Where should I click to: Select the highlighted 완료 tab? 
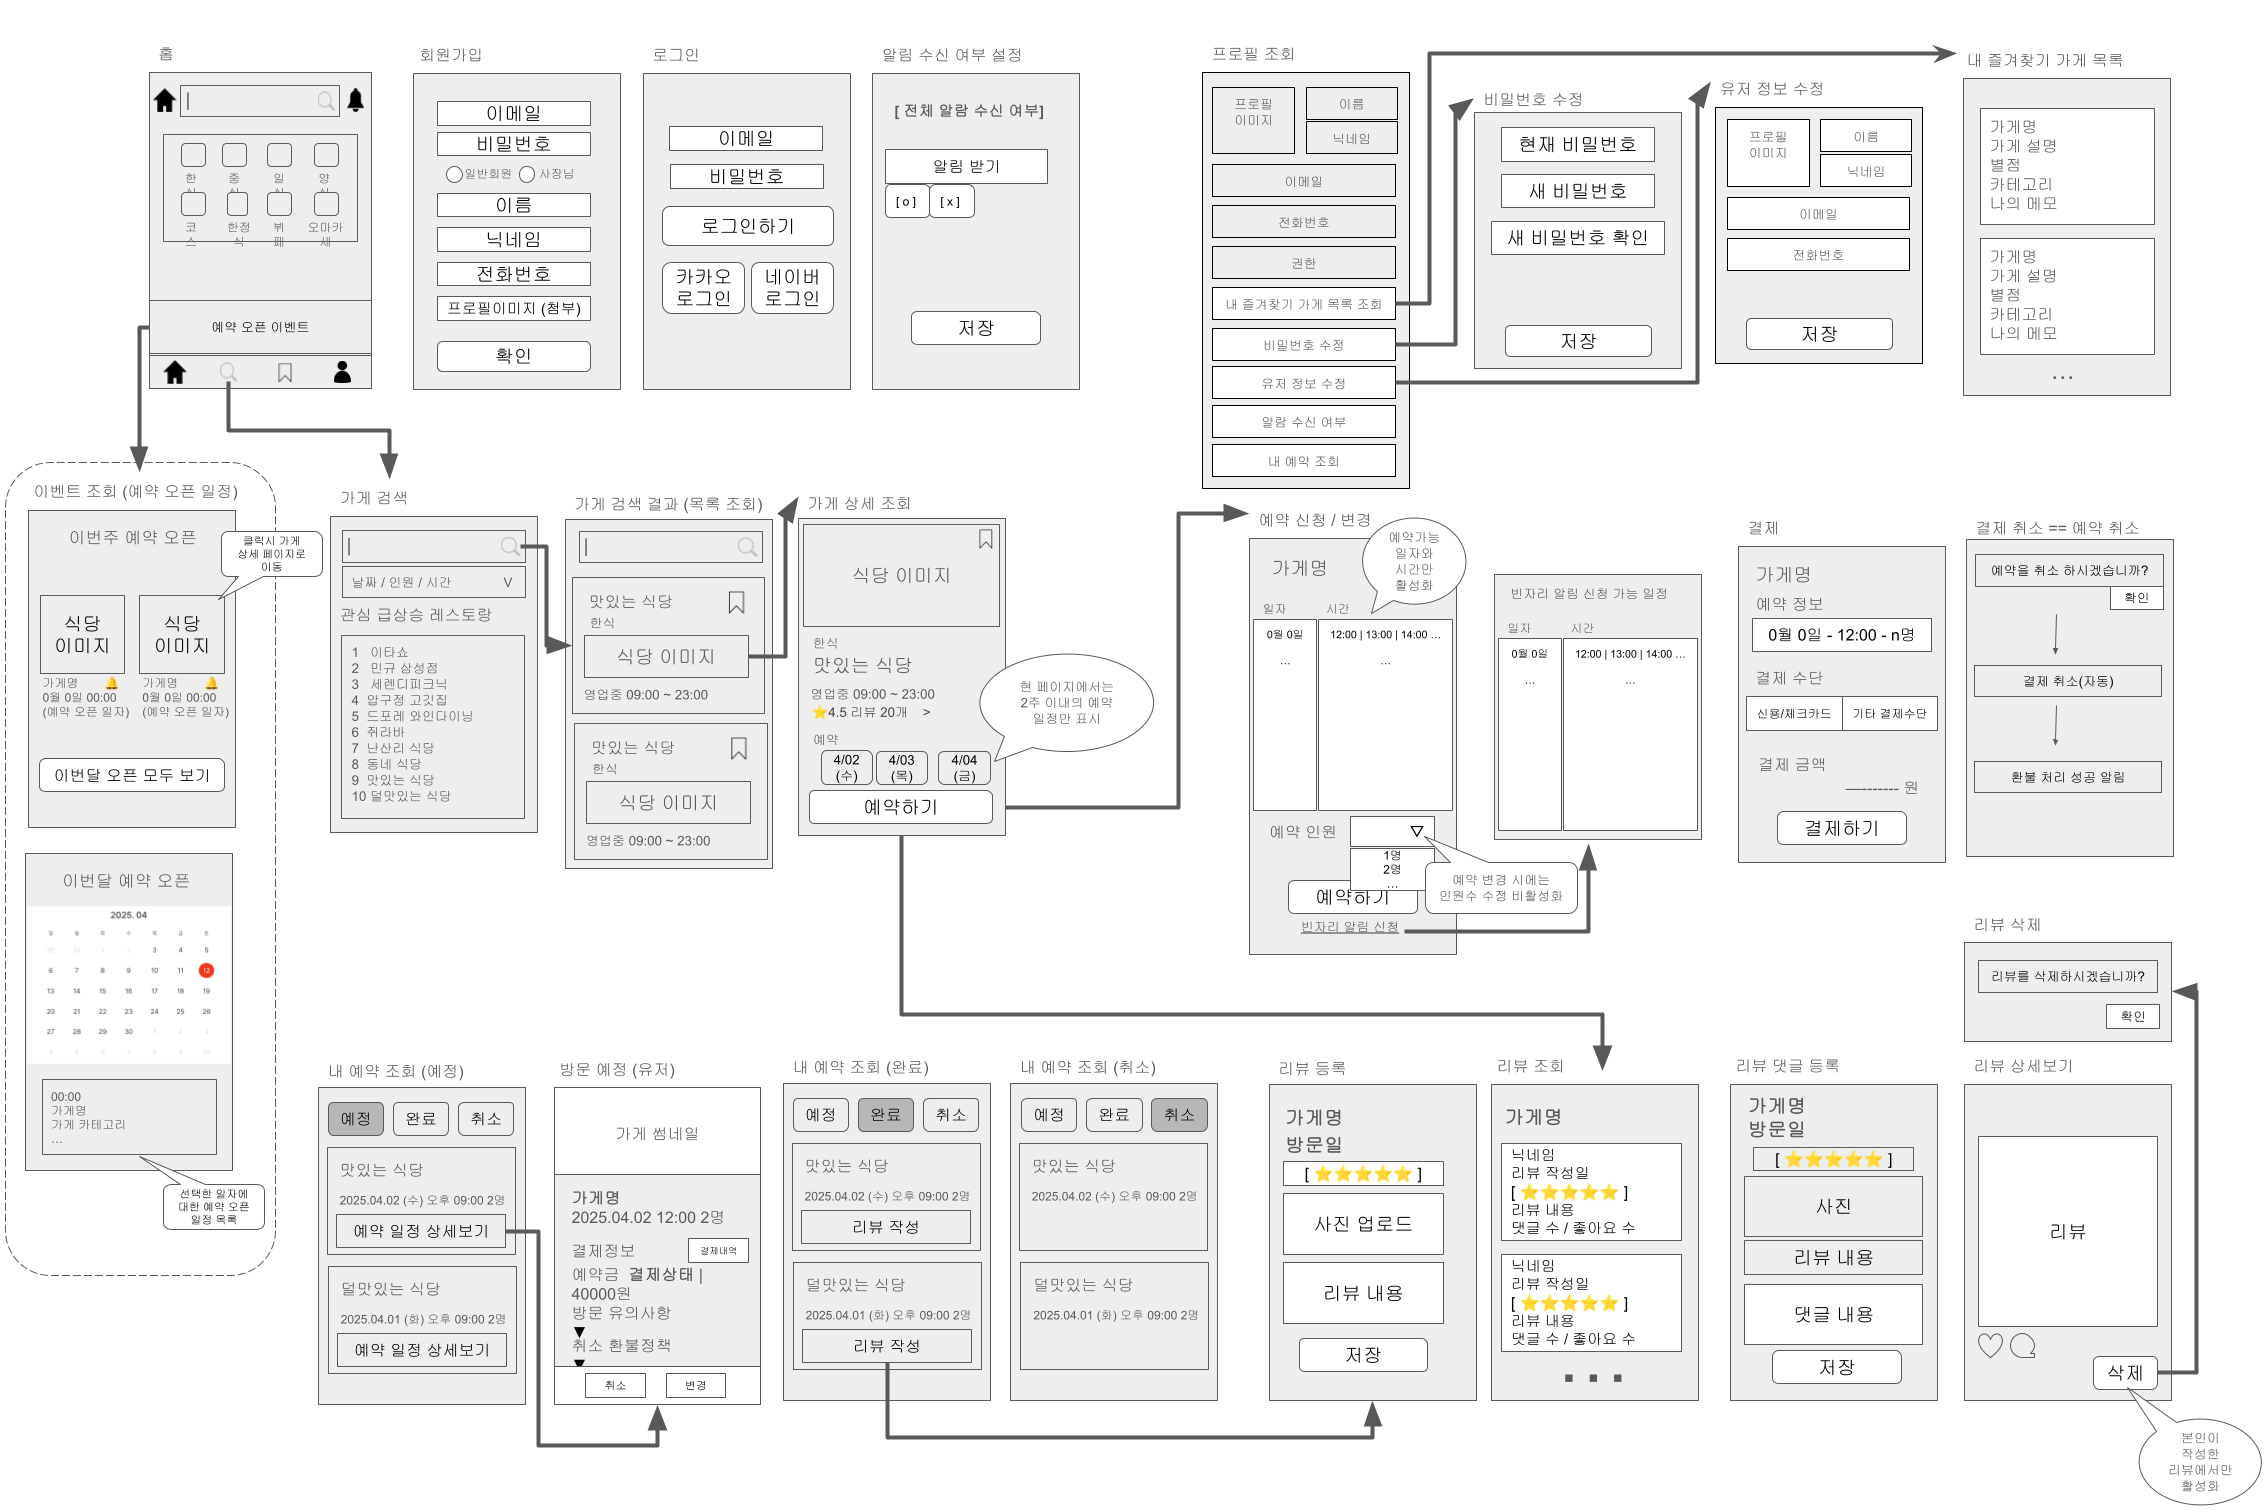point(884,1114)
